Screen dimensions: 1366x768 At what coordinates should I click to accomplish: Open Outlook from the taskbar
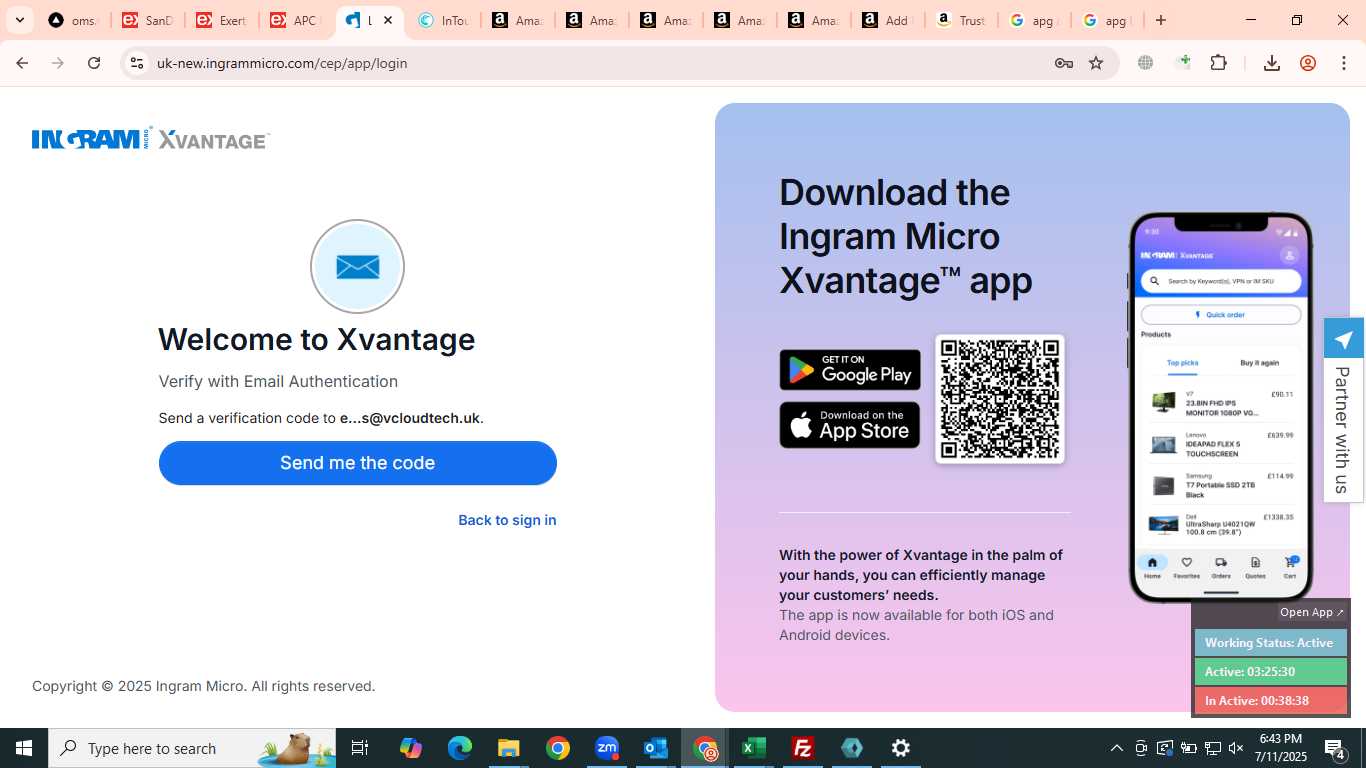(656, 748)
